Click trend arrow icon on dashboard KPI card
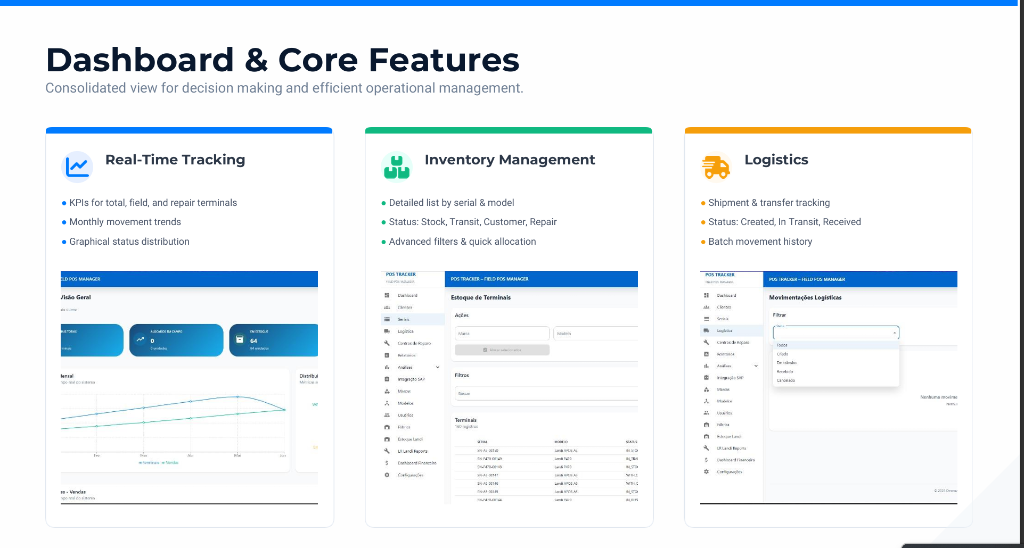The image size is (1024, 548). click(x=140, y=340)
